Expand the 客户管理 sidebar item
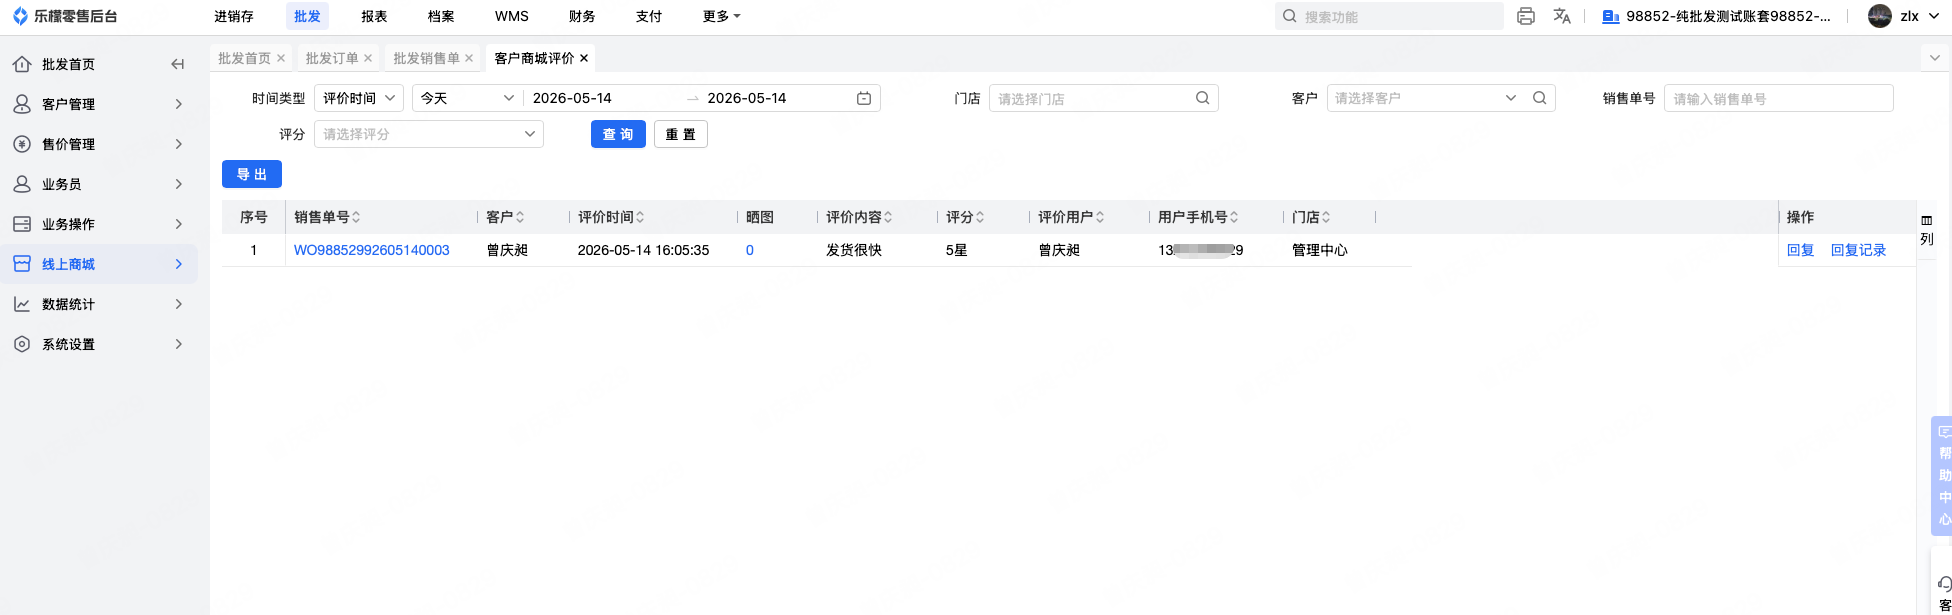 (98, 104)
